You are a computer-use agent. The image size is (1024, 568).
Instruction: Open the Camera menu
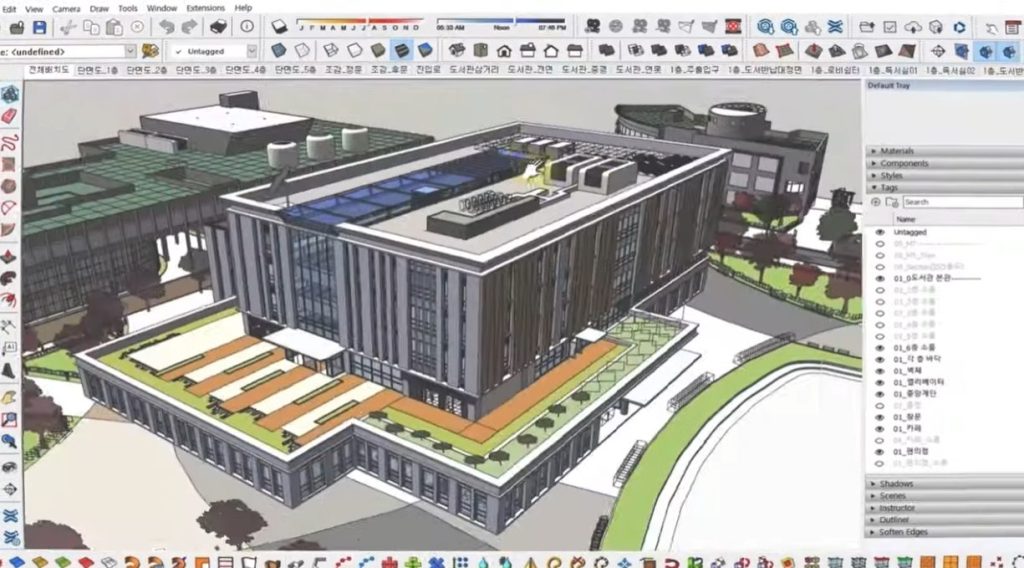click(x=66, y=8)
